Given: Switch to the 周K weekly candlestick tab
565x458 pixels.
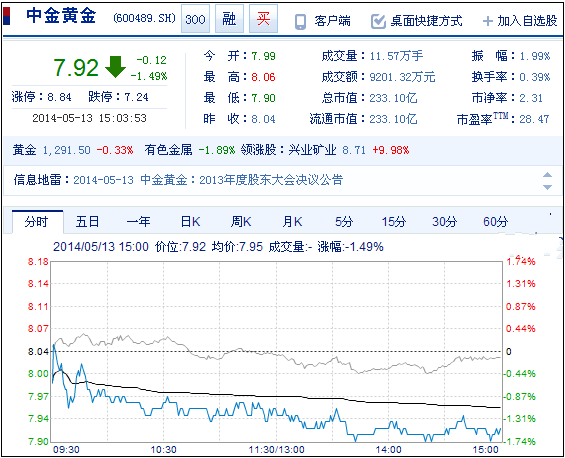Looking at the screenshot, I should (x=241, y=222).
